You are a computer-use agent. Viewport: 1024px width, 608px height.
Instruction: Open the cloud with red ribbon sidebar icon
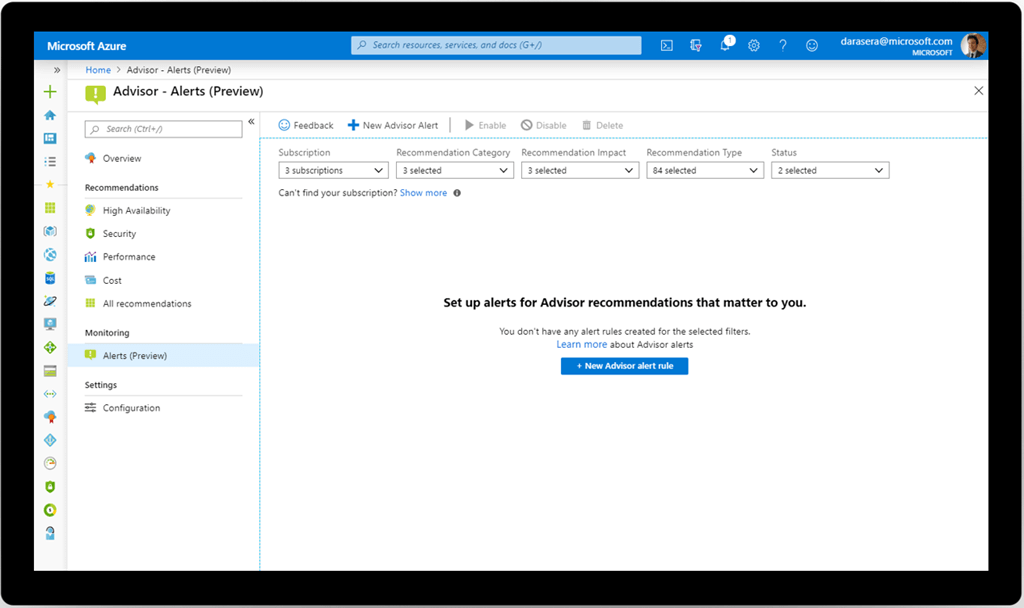pos(50,417)
